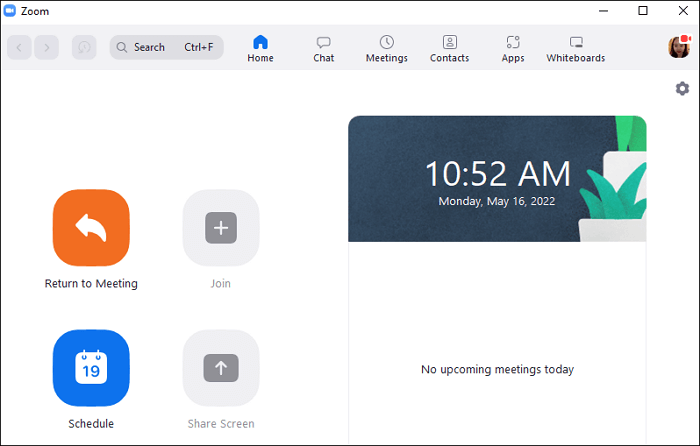This screenshot has width=700, height=446.
Task: Click the Join meeting plus icon
Action: [x=221, y=228]
